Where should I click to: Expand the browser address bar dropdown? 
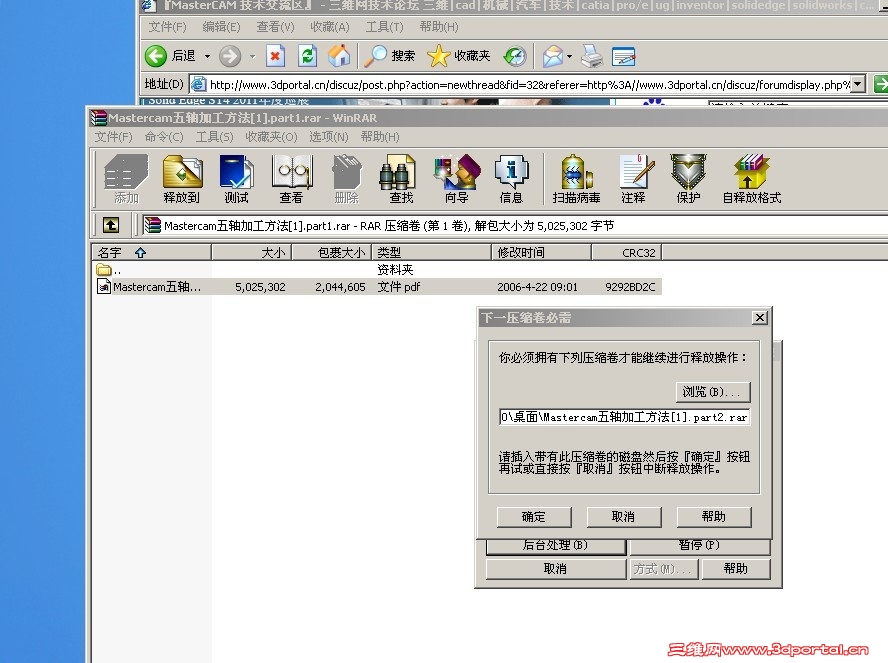pyautogui.click(x=858, y=84)
